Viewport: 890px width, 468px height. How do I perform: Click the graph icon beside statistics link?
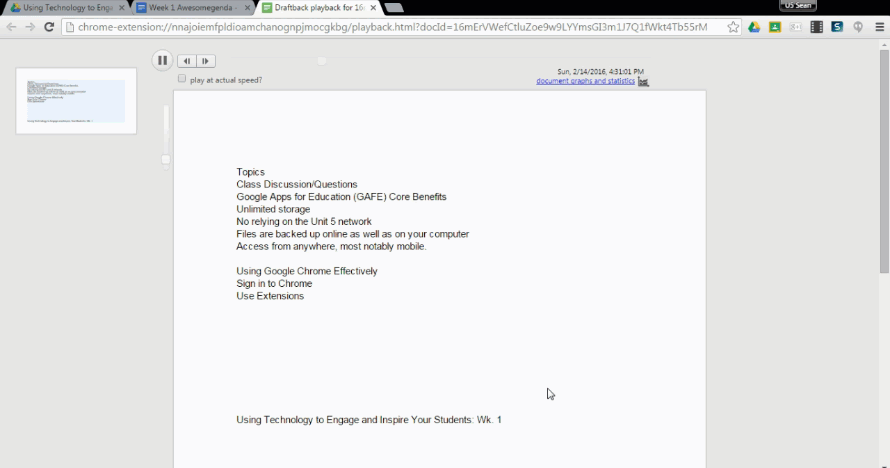(x=643, y=82)
